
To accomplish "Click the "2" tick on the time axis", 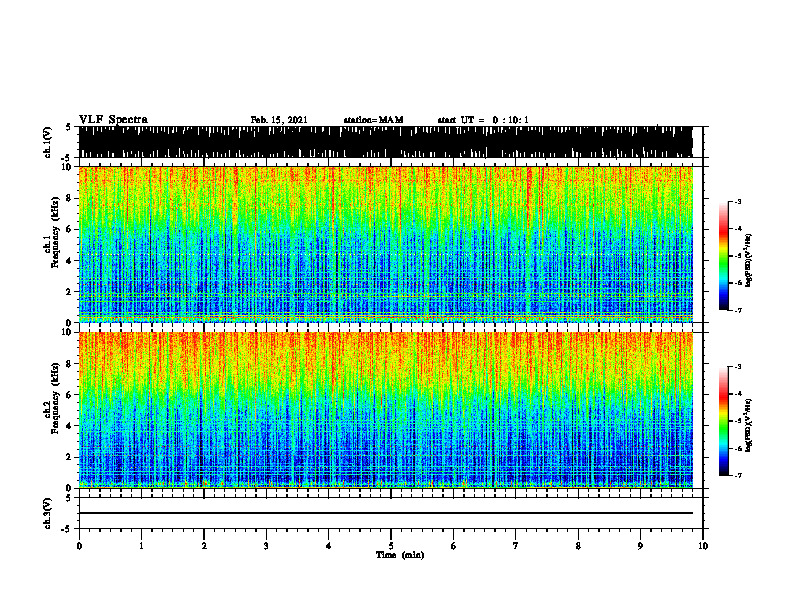I will [x=204, y=546].
